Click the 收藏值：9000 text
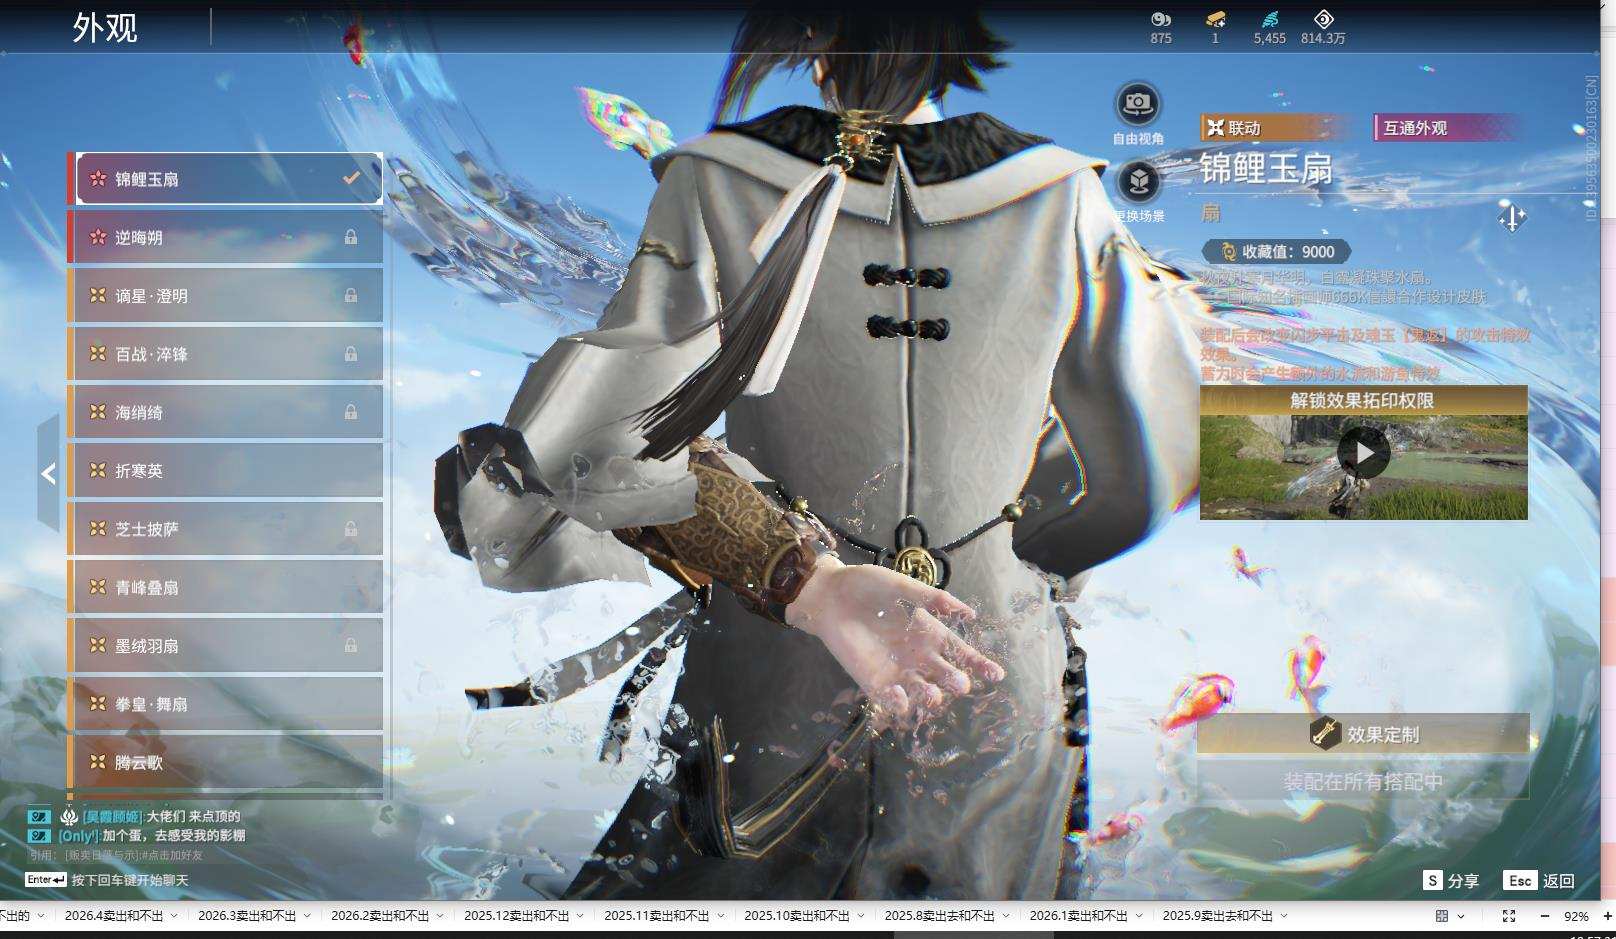1616x939 pixels. (x=1288, y=252)
